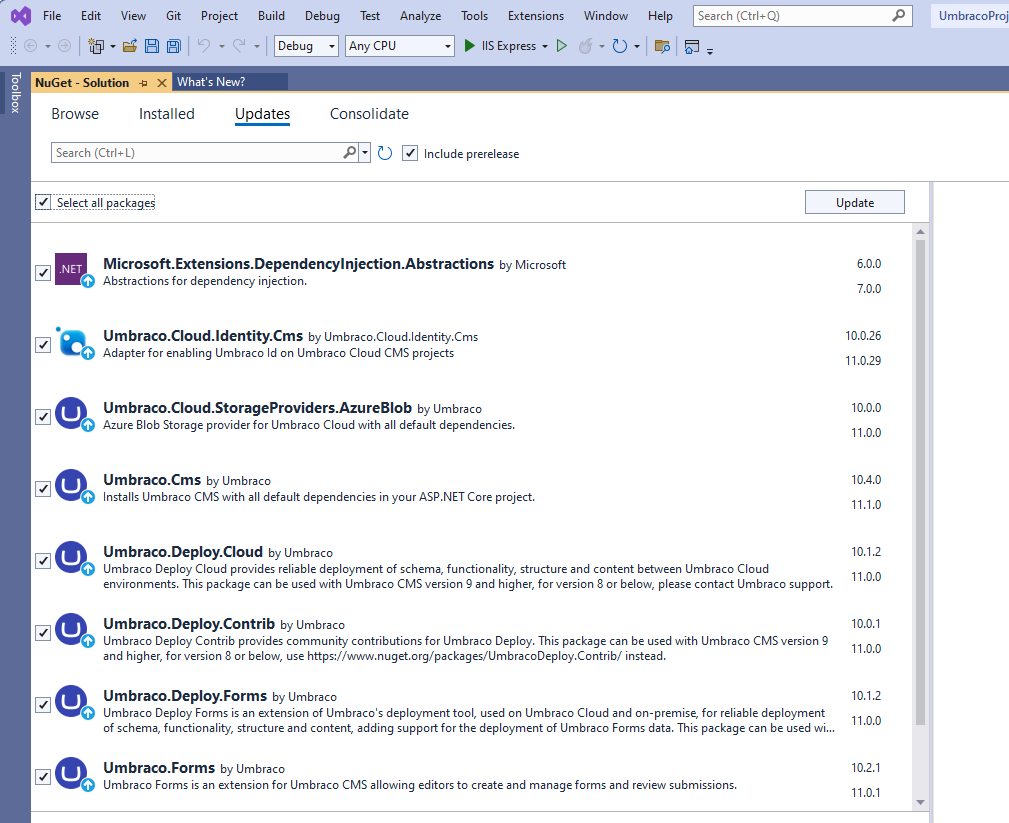The height and width of the screenshot is (823, 1009).
Task: Expand the Hot Reload options arrow
Action: (602, 46)
